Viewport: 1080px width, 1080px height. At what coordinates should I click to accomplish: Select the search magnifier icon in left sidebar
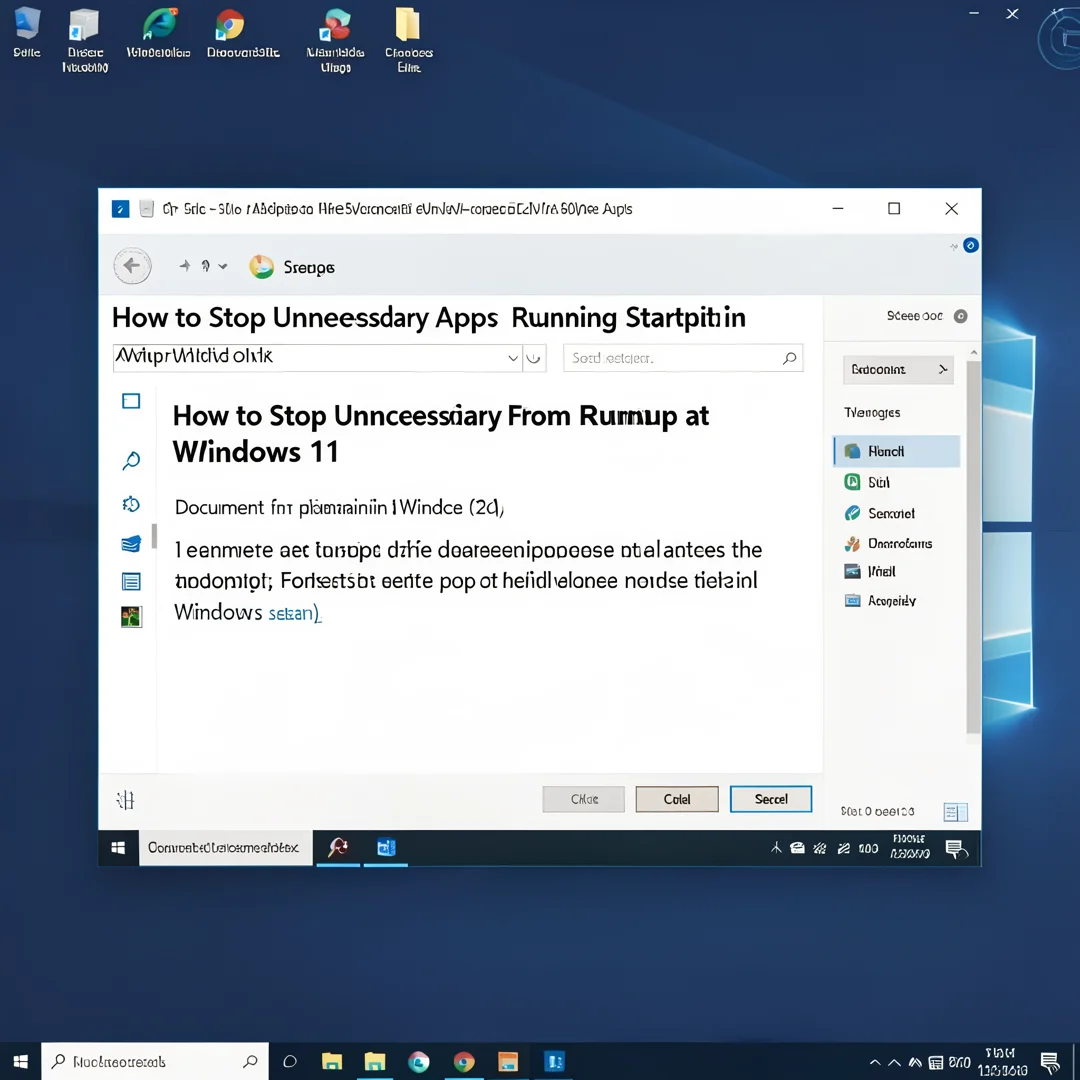131,460
